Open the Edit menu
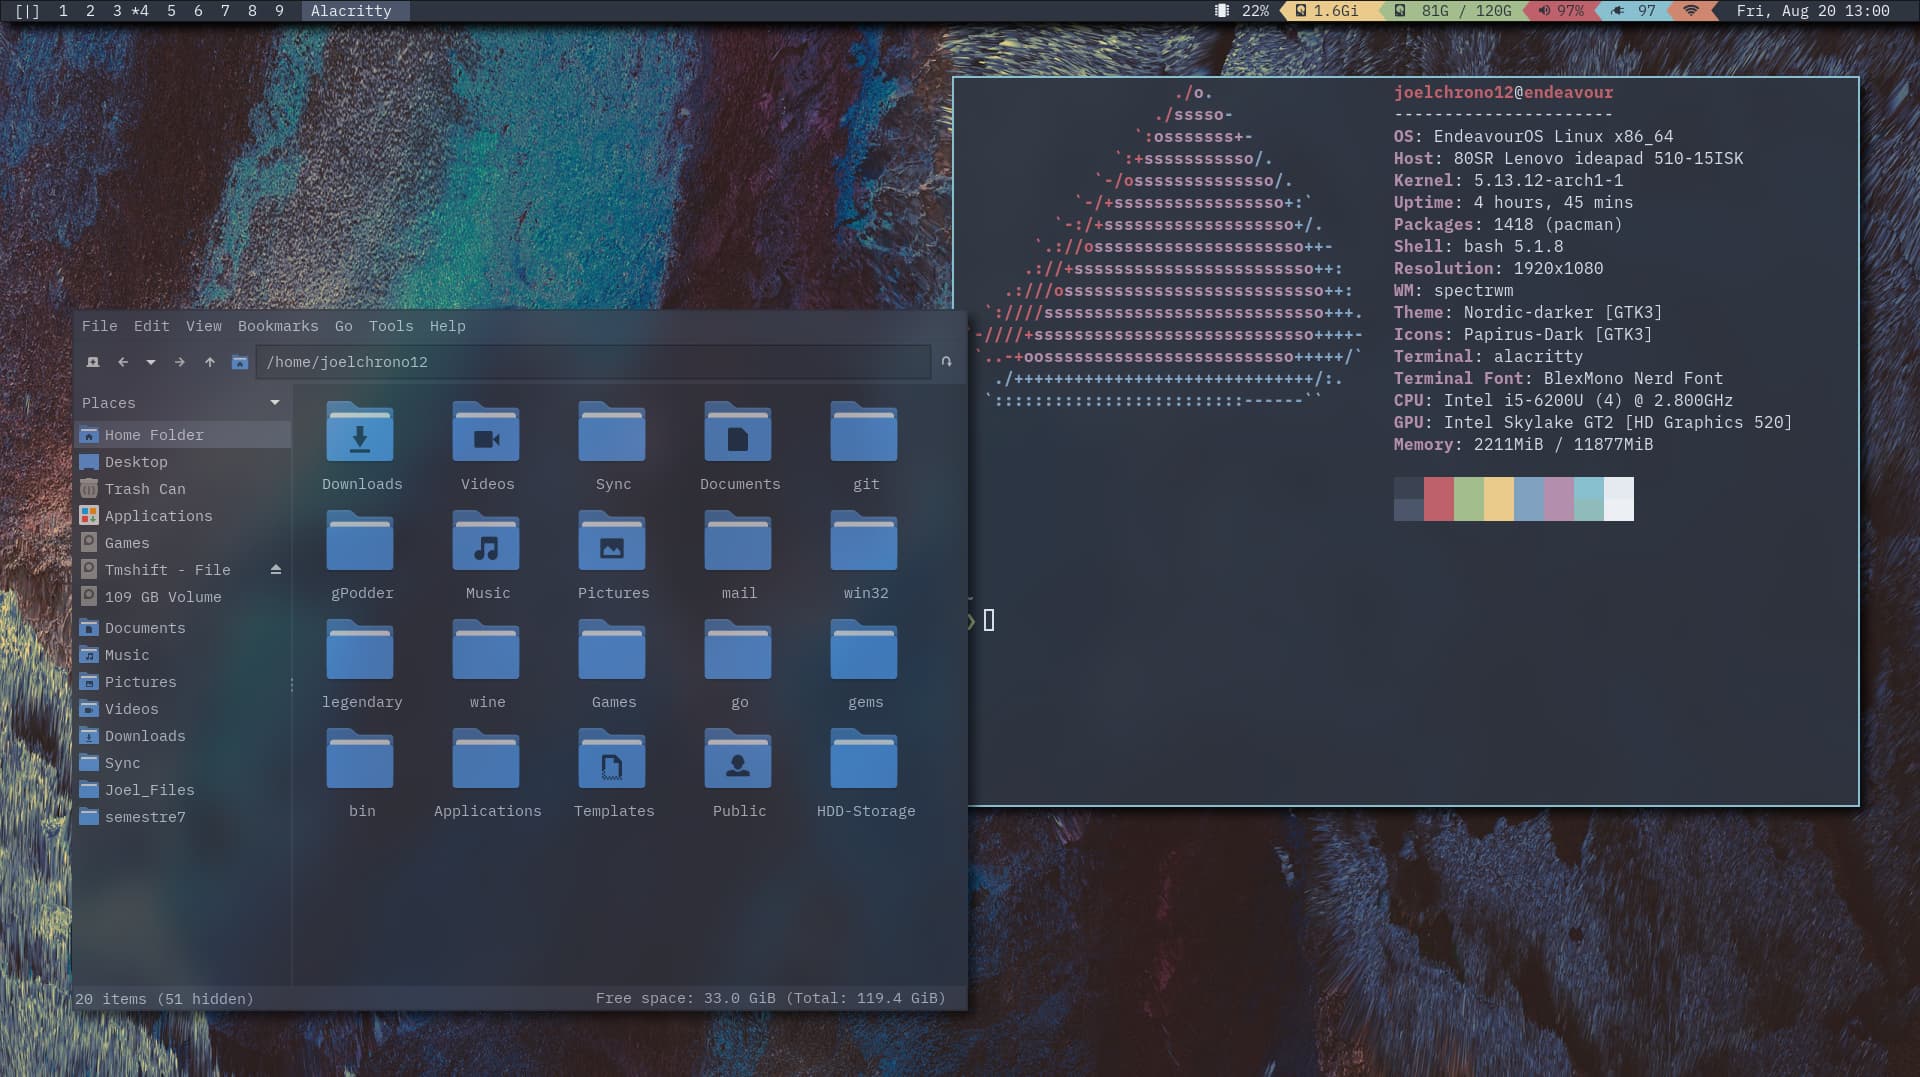Image resolution: width=1920 pixels, height=1077 pixels. 151,326
